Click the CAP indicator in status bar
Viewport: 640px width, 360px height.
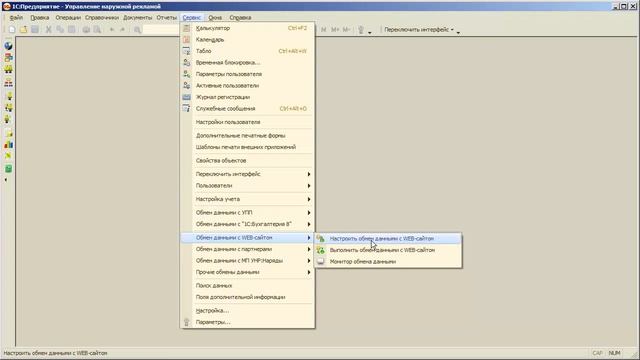(x=597, y=353)
